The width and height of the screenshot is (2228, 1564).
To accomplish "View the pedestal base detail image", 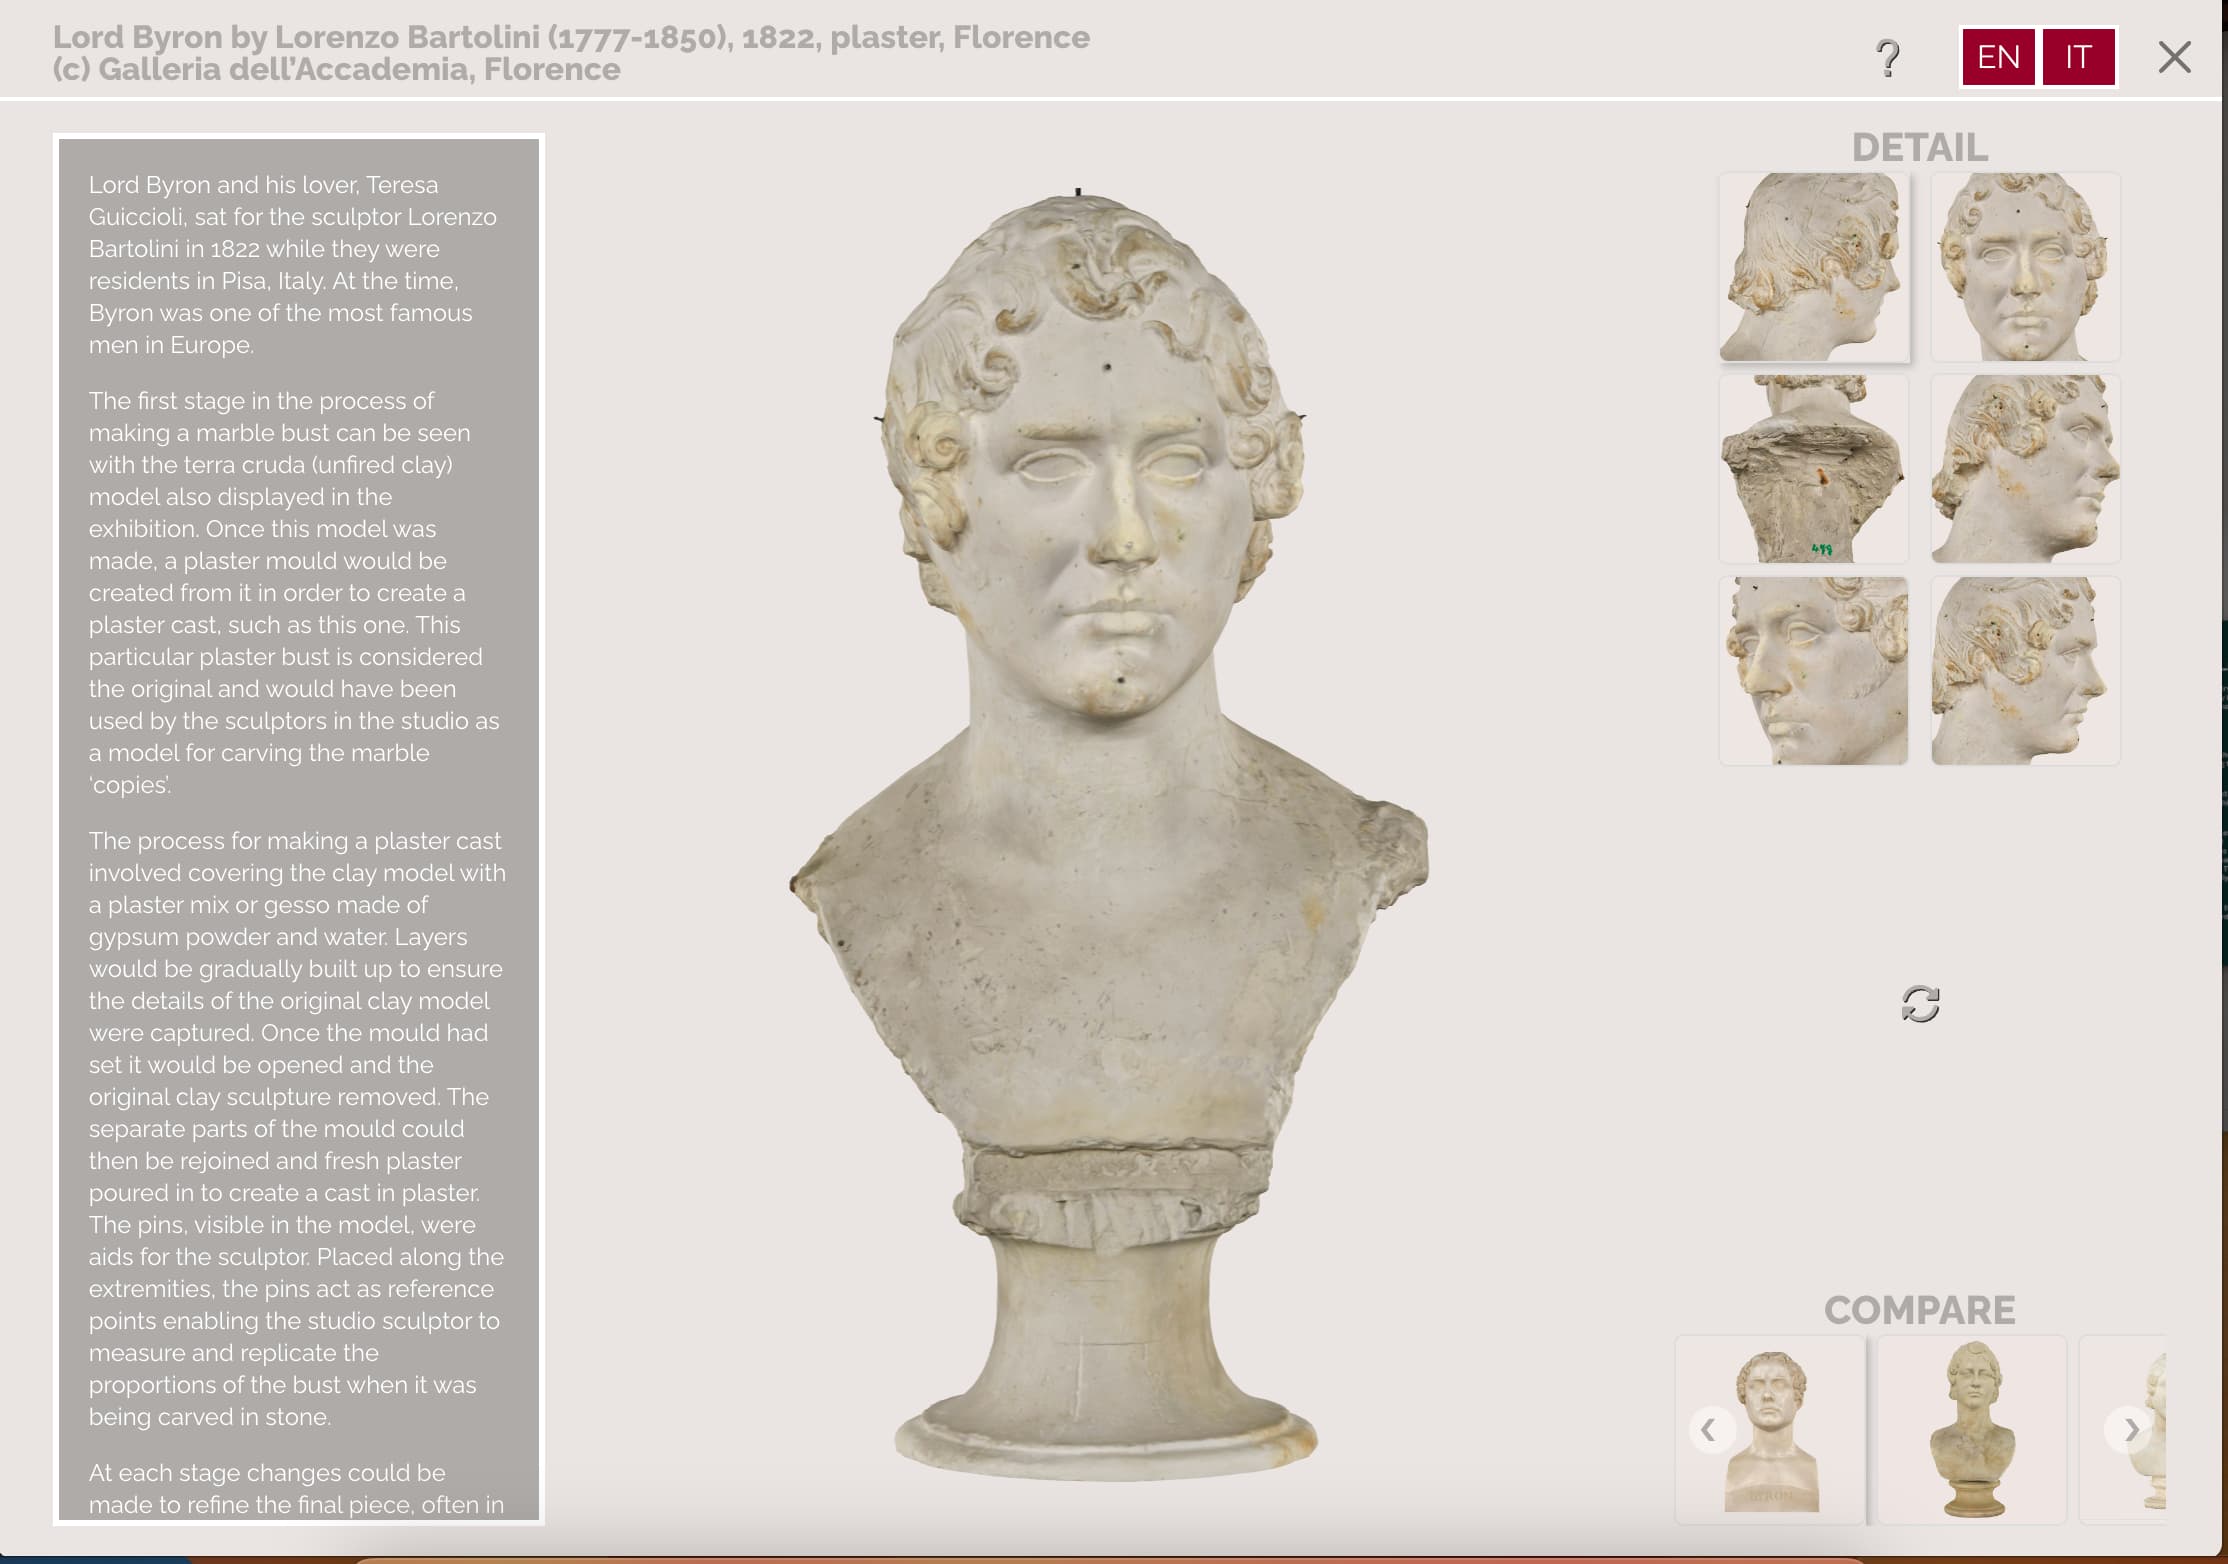I will point(1813,470).
